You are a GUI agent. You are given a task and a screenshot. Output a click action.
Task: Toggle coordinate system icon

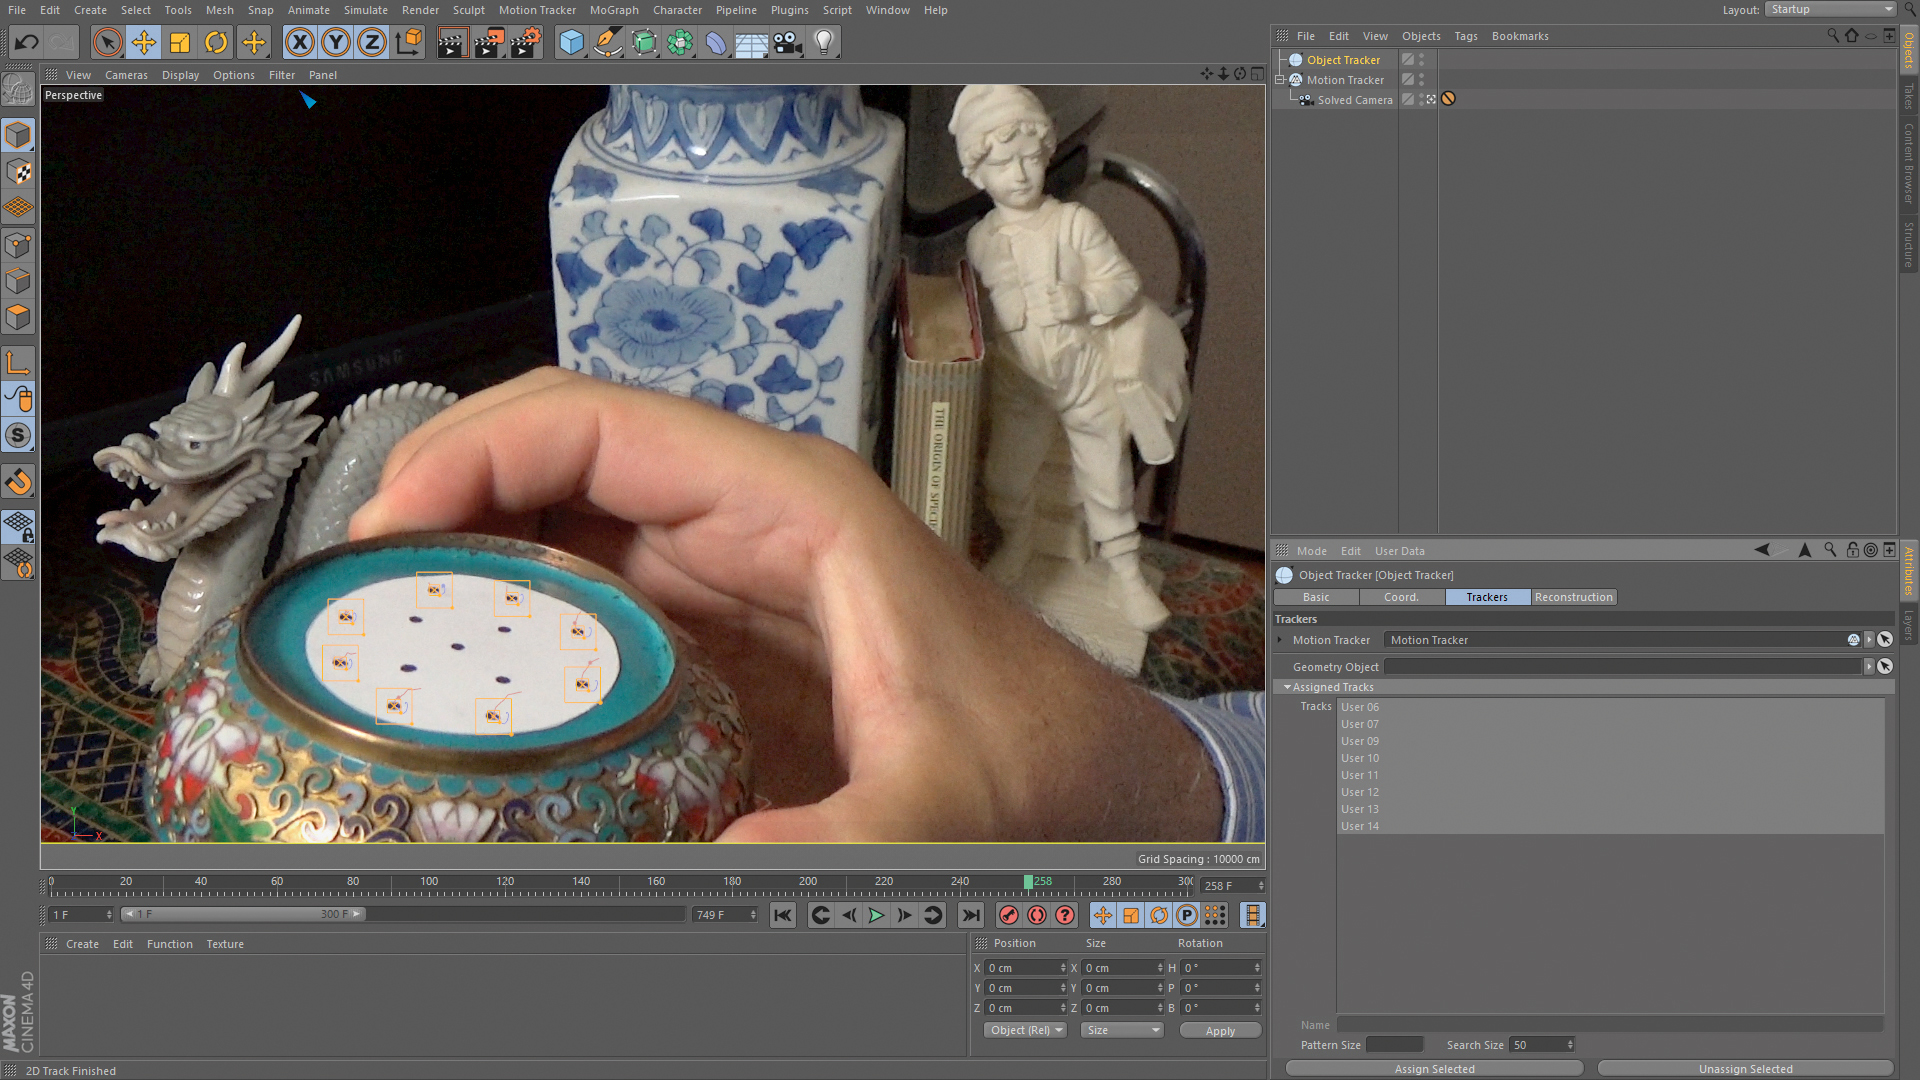pyautogui.click(x=409, y=43)
